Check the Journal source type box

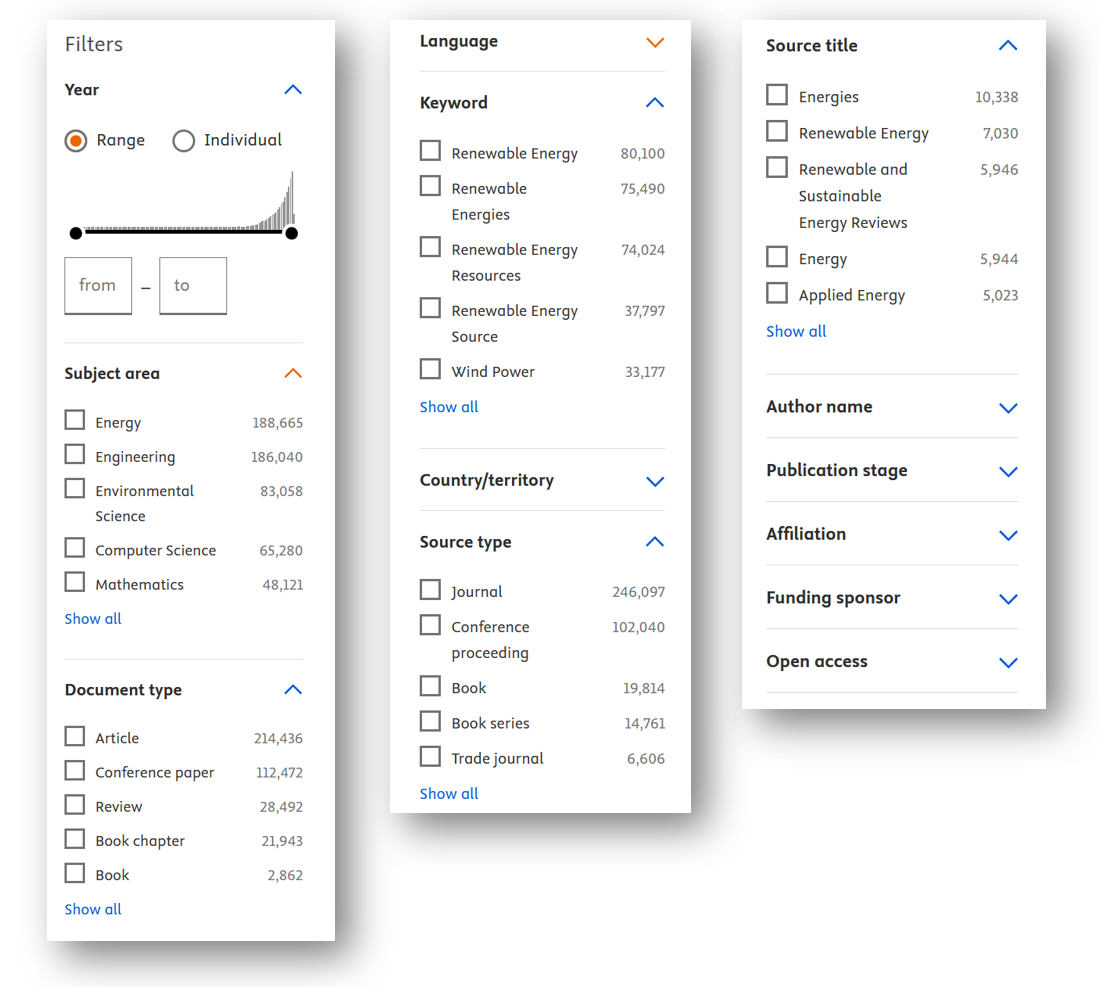pyautogui.click(x=430, y=590)
